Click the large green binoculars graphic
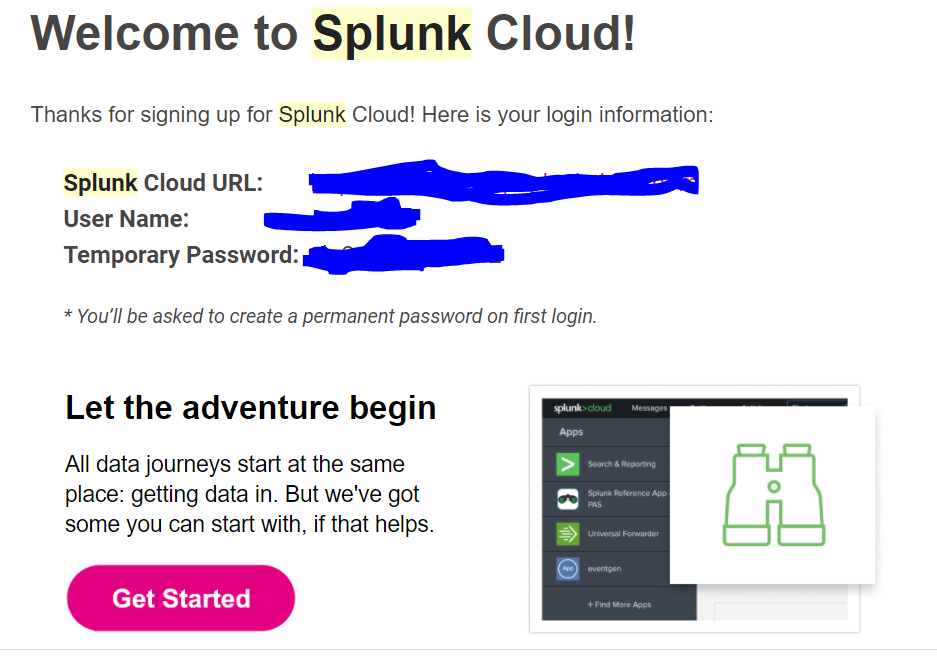This screenshot has width=937, height=656. [x=773, y=496]
